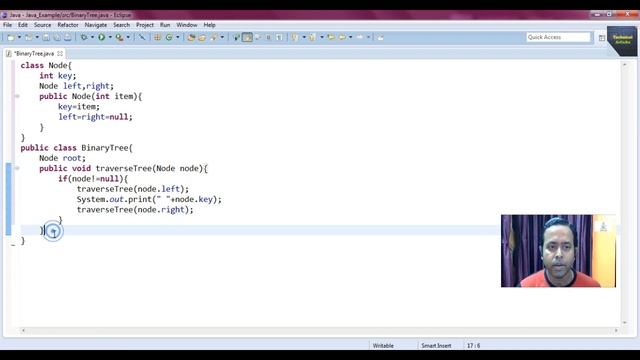Click the New Java Package icon
Image resolution: width=640 pixels, height=360 pixels.
point(157,37)
